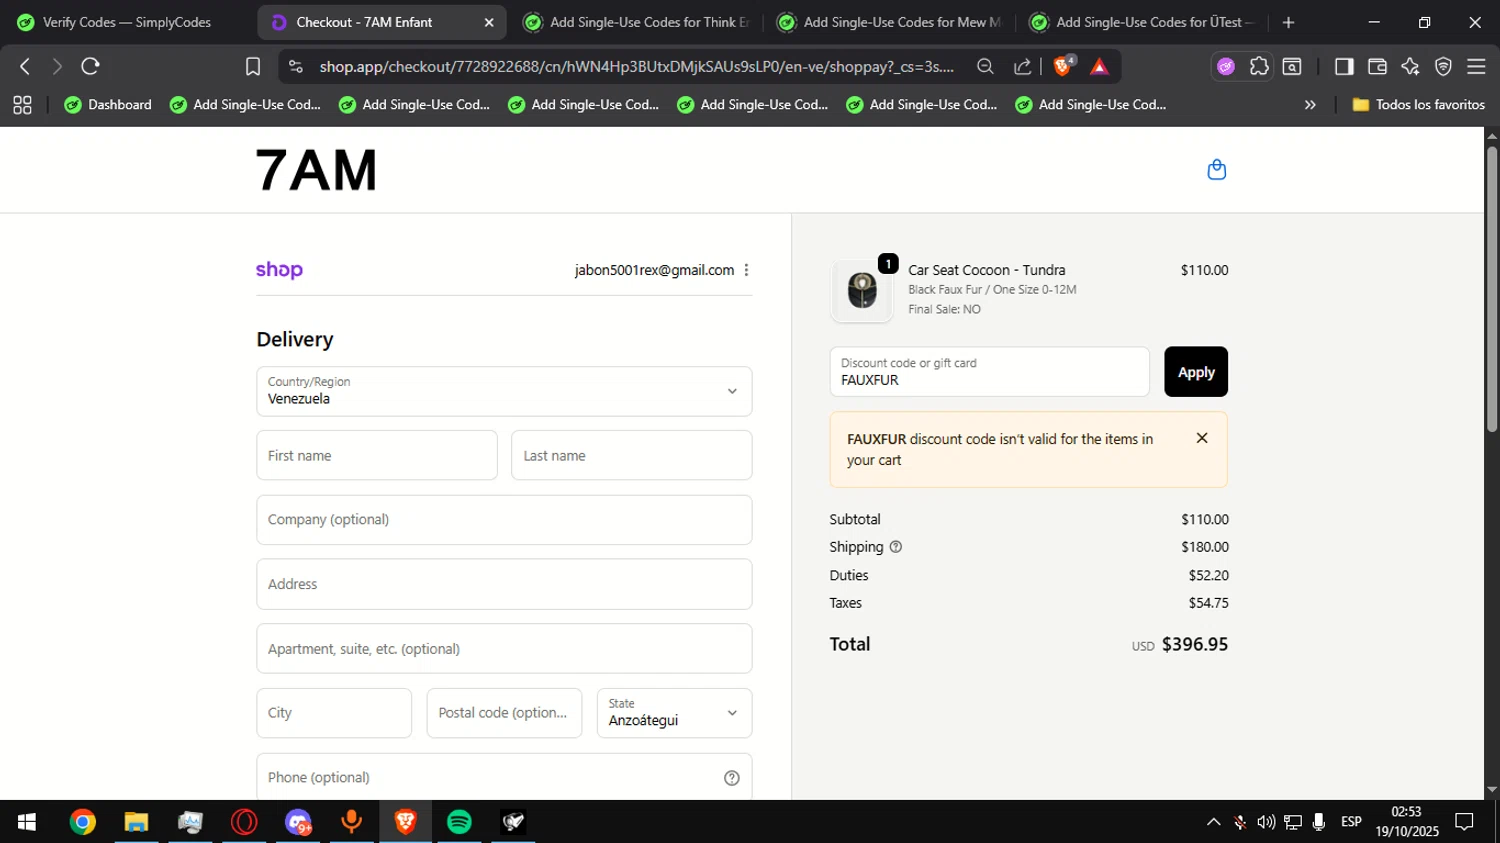Toggle the browser sidebar panel
The image size is (1500, 843).
point(1344,66)
